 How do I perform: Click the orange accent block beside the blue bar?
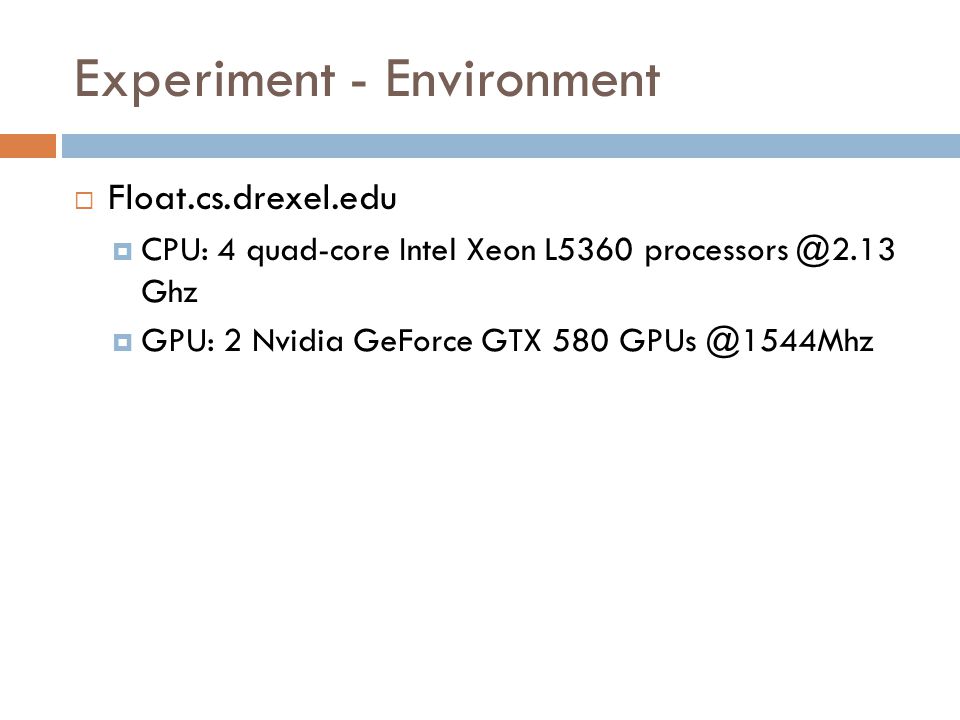coord(28,146)
